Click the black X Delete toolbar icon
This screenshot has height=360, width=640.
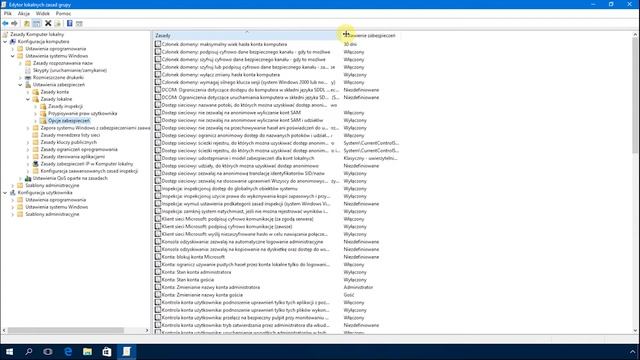point(48,24)
